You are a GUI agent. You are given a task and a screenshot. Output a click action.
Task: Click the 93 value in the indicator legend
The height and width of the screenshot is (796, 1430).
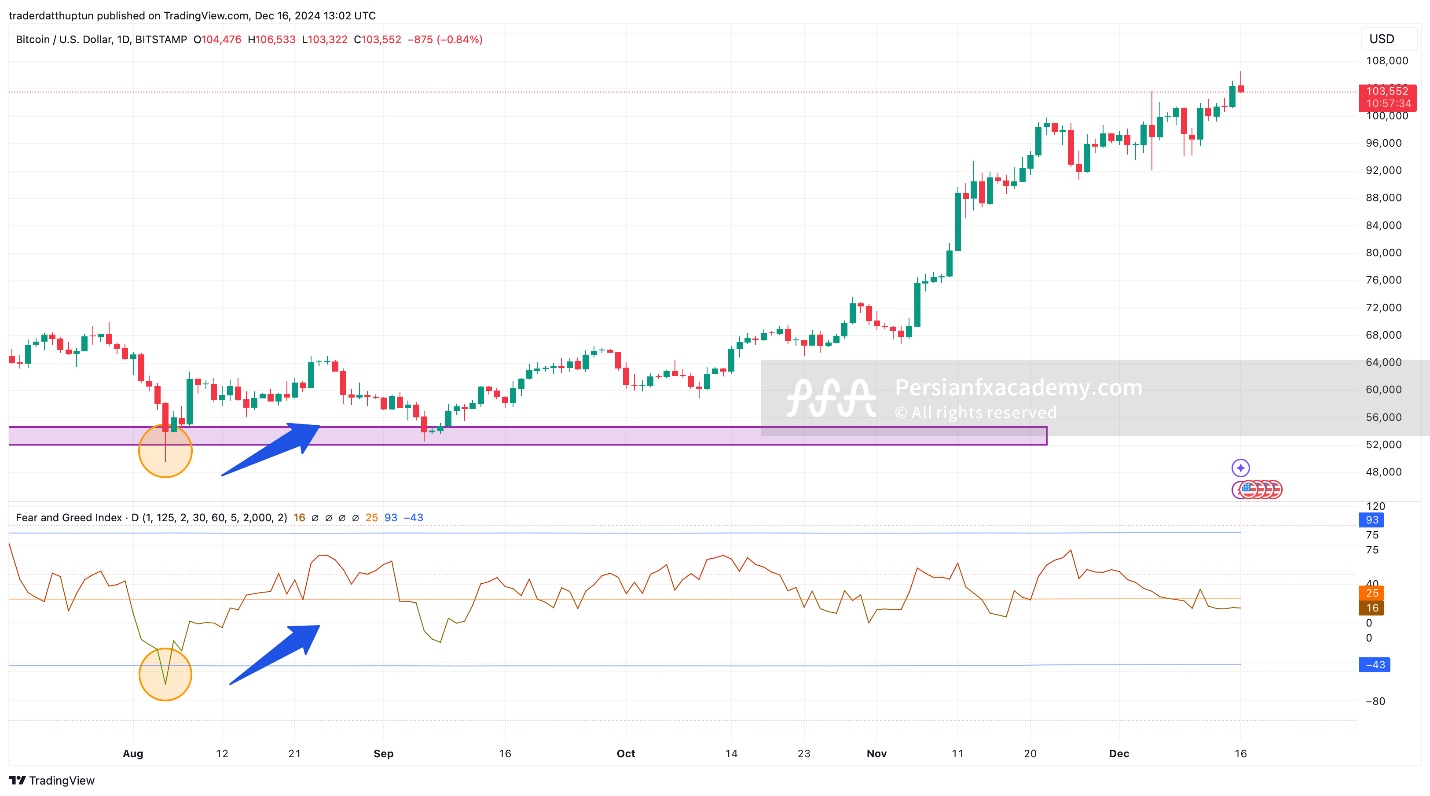[x=391, y=517]
